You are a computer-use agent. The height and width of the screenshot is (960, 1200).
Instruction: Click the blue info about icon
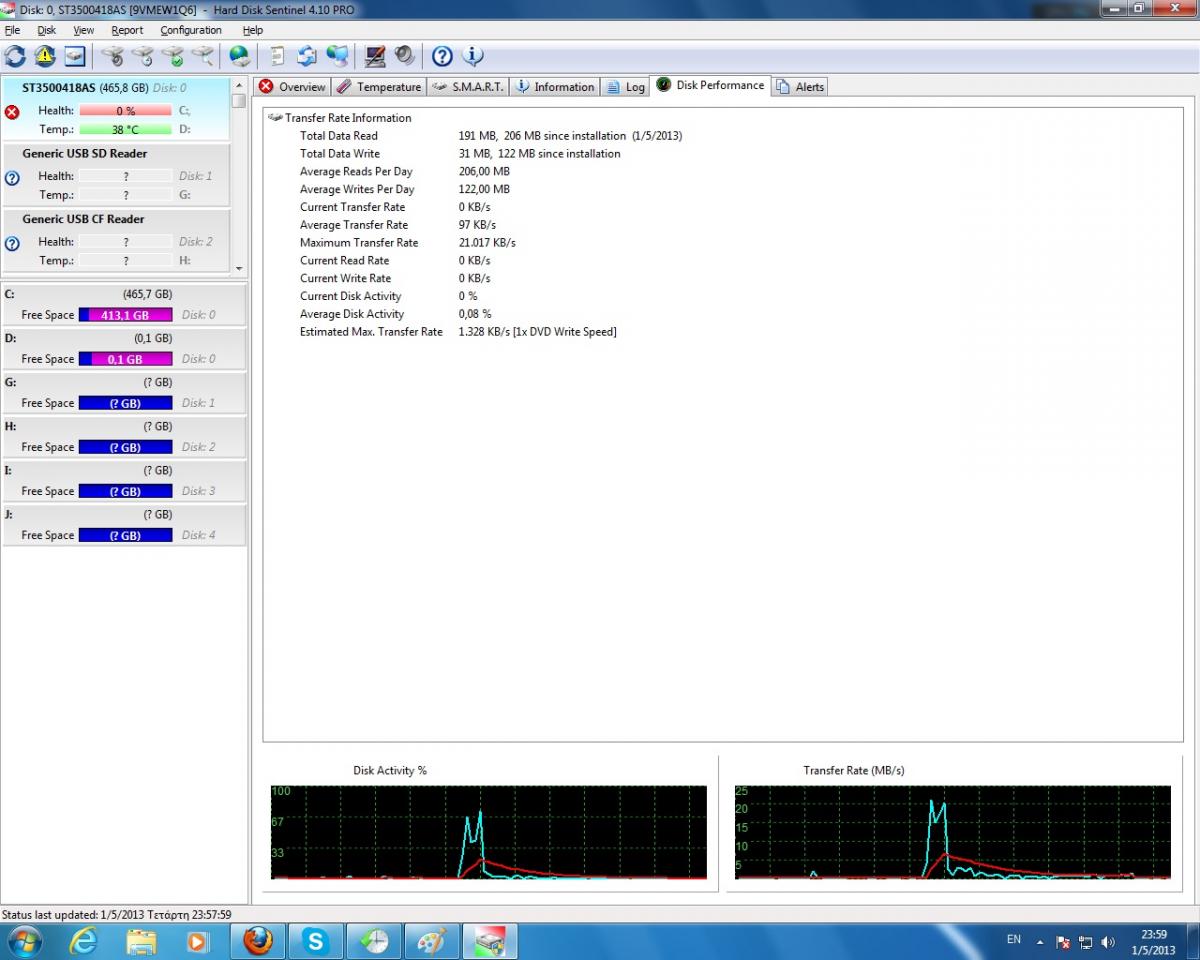click(x=472, y=56)
